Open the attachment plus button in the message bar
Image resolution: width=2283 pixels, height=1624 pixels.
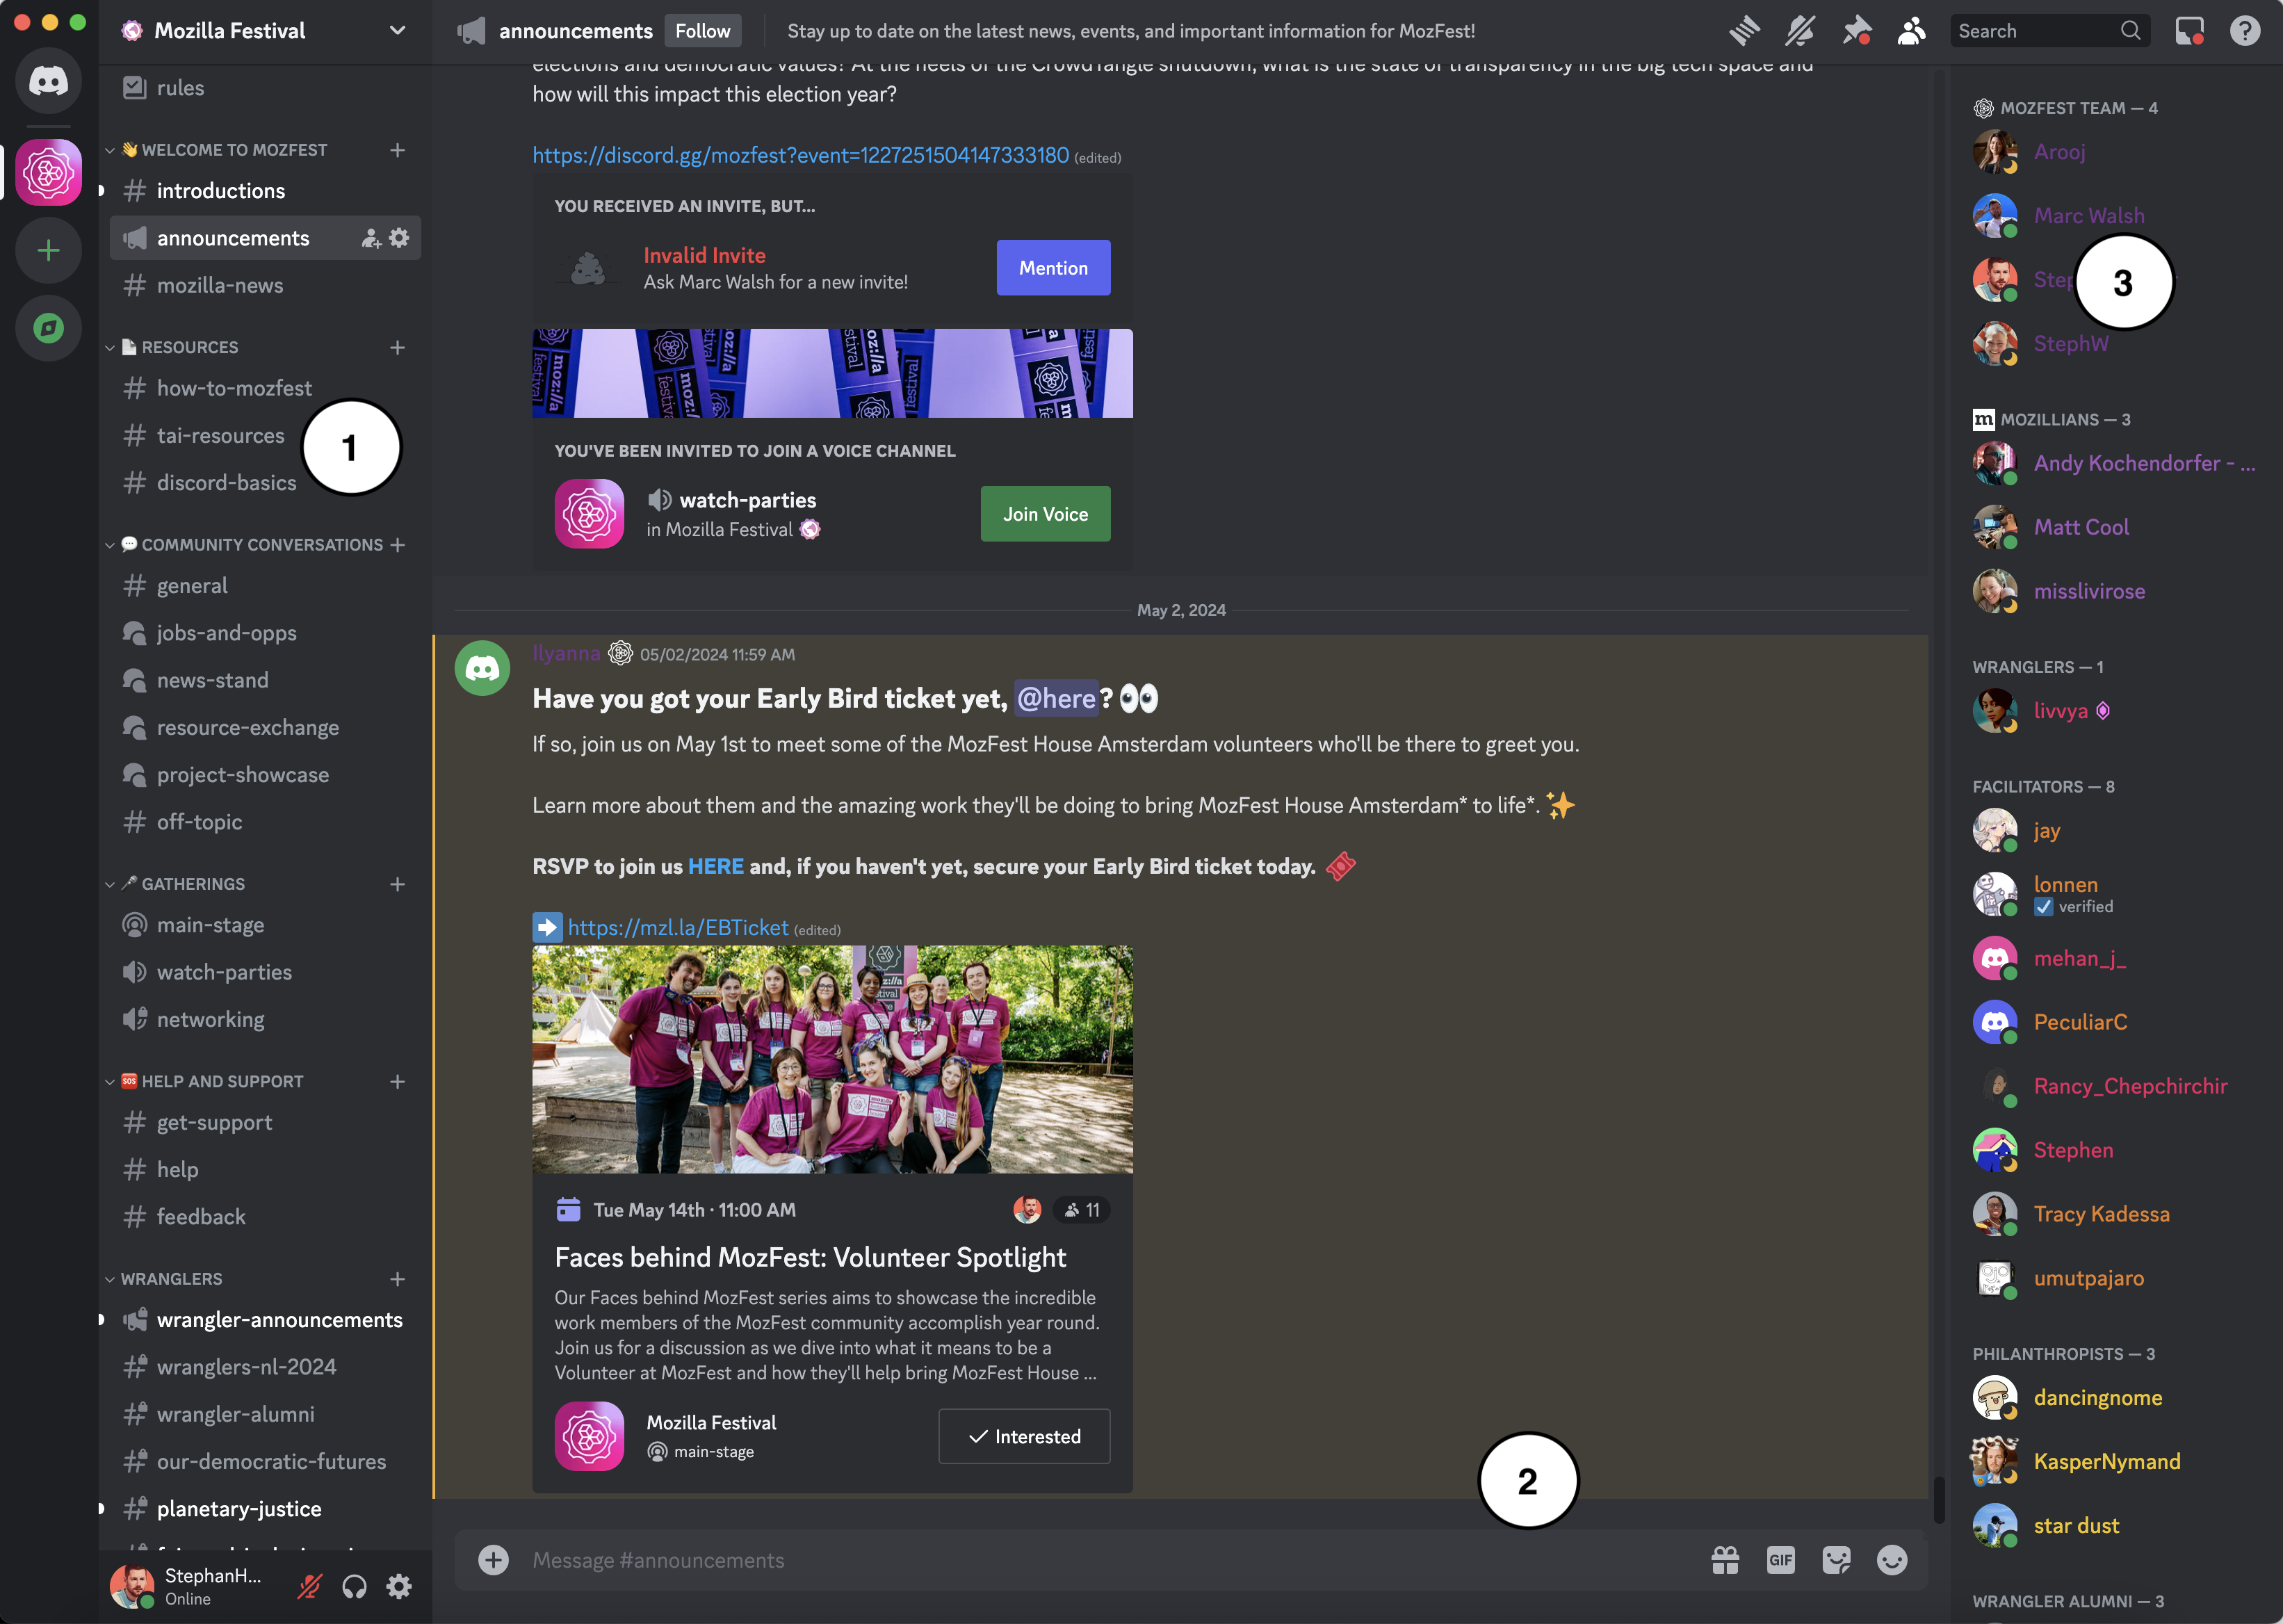[493, 1560]
